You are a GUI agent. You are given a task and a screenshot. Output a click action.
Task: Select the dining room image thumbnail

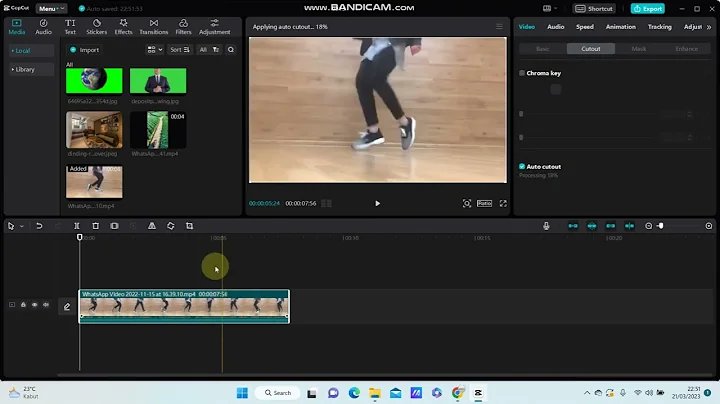coord(94,129)
